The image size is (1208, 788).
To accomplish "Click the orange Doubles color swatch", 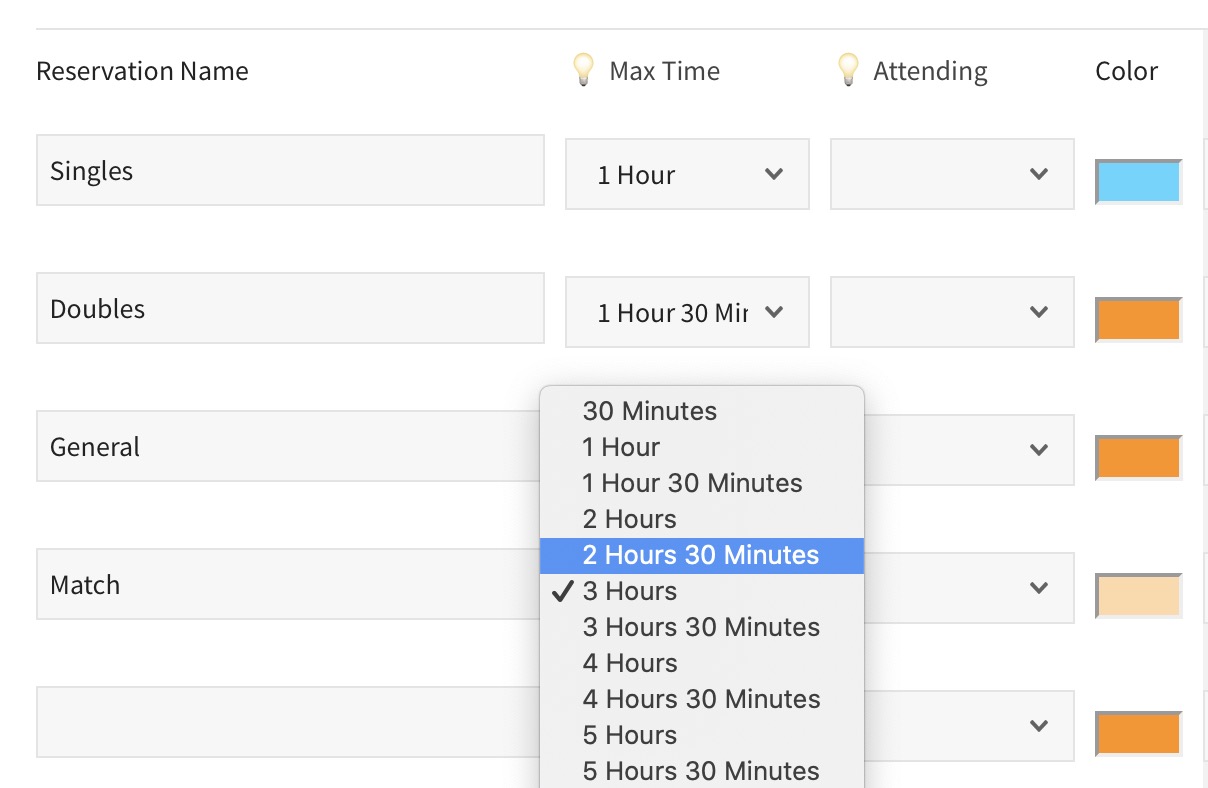I will 1138,320.
